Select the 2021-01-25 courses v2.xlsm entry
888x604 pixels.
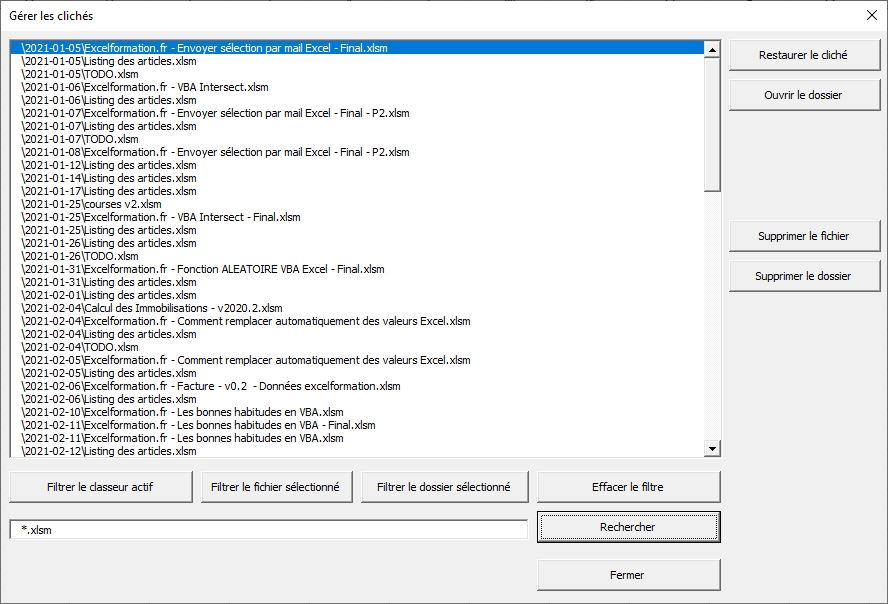click(91, 204)
